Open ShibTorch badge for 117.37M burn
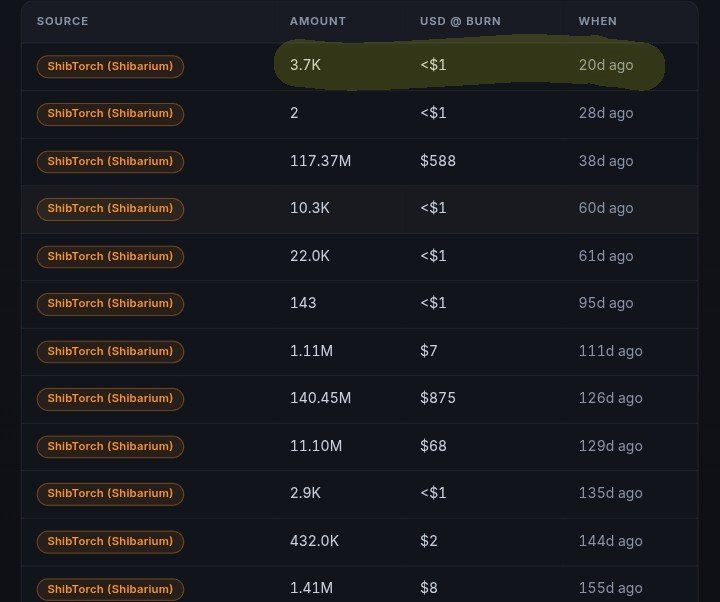Image resolution: width=720 pixels, height=602 pixels. tap(110, 162)
